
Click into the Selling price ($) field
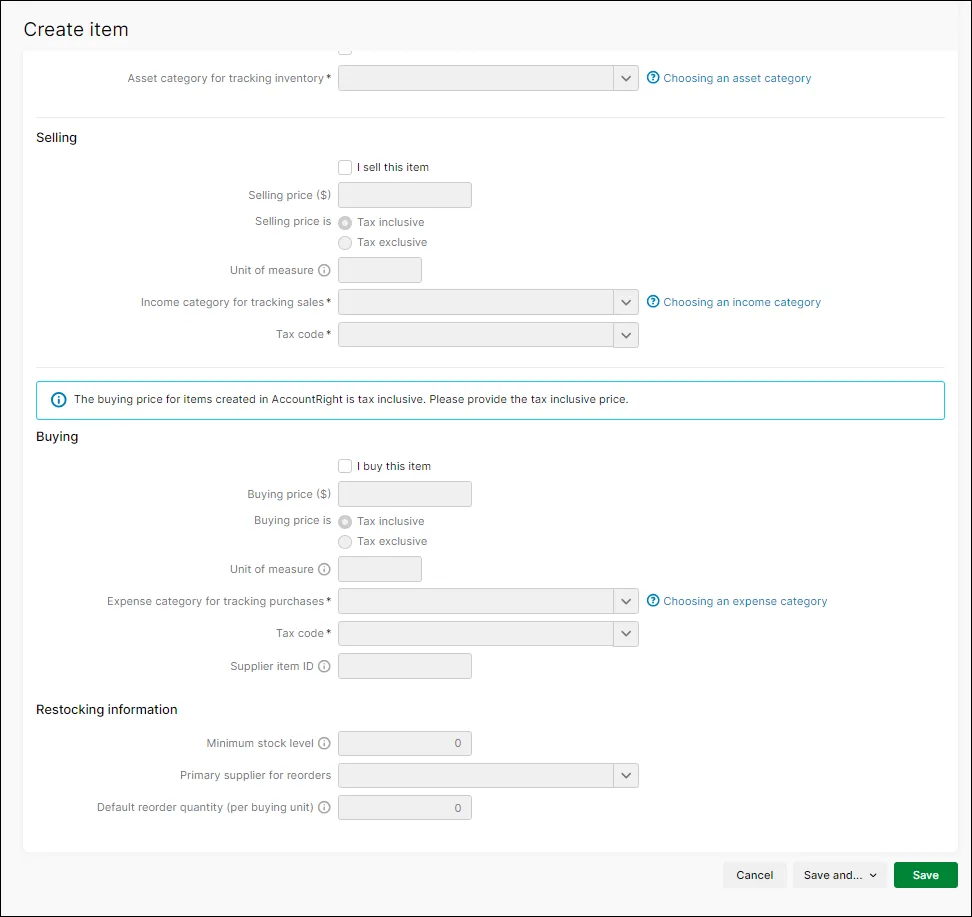click(x=405, y=195)
